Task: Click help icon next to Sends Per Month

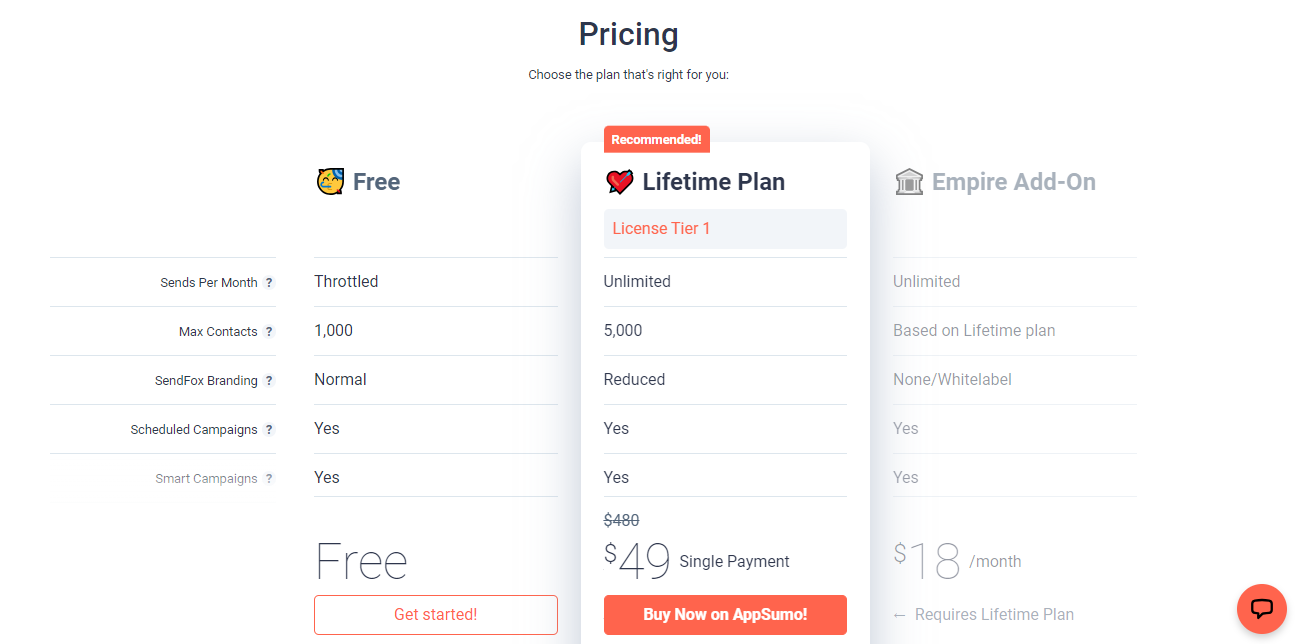Action: 269,283
